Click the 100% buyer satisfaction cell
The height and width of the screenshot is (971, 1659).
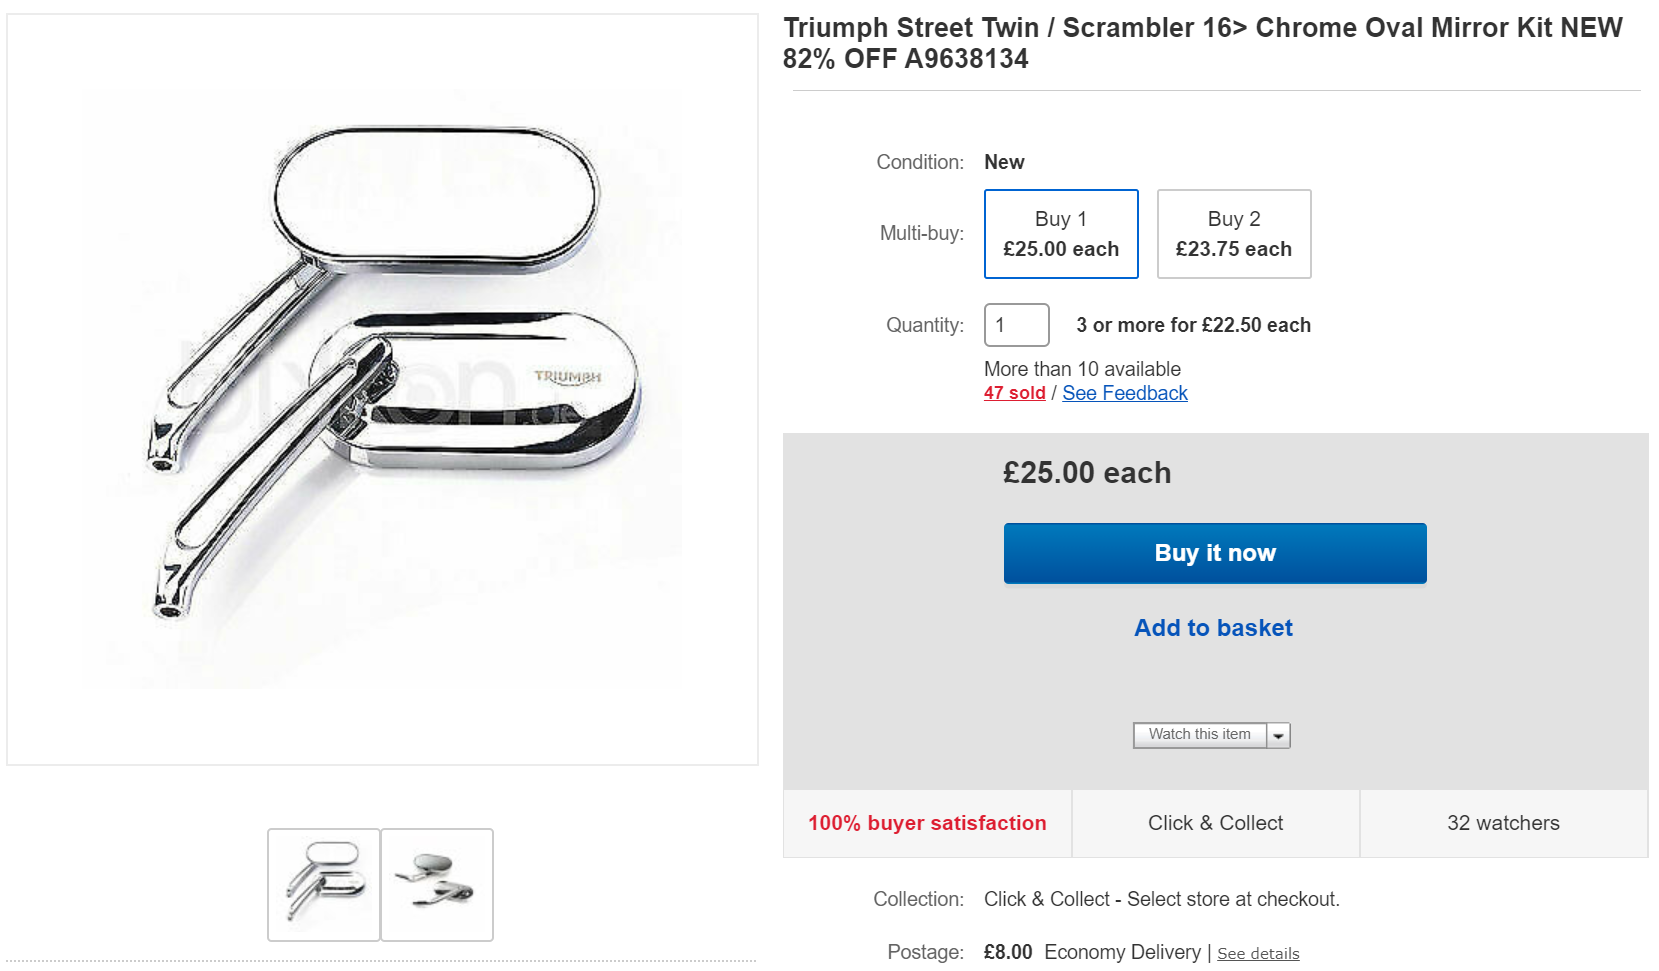927,823
